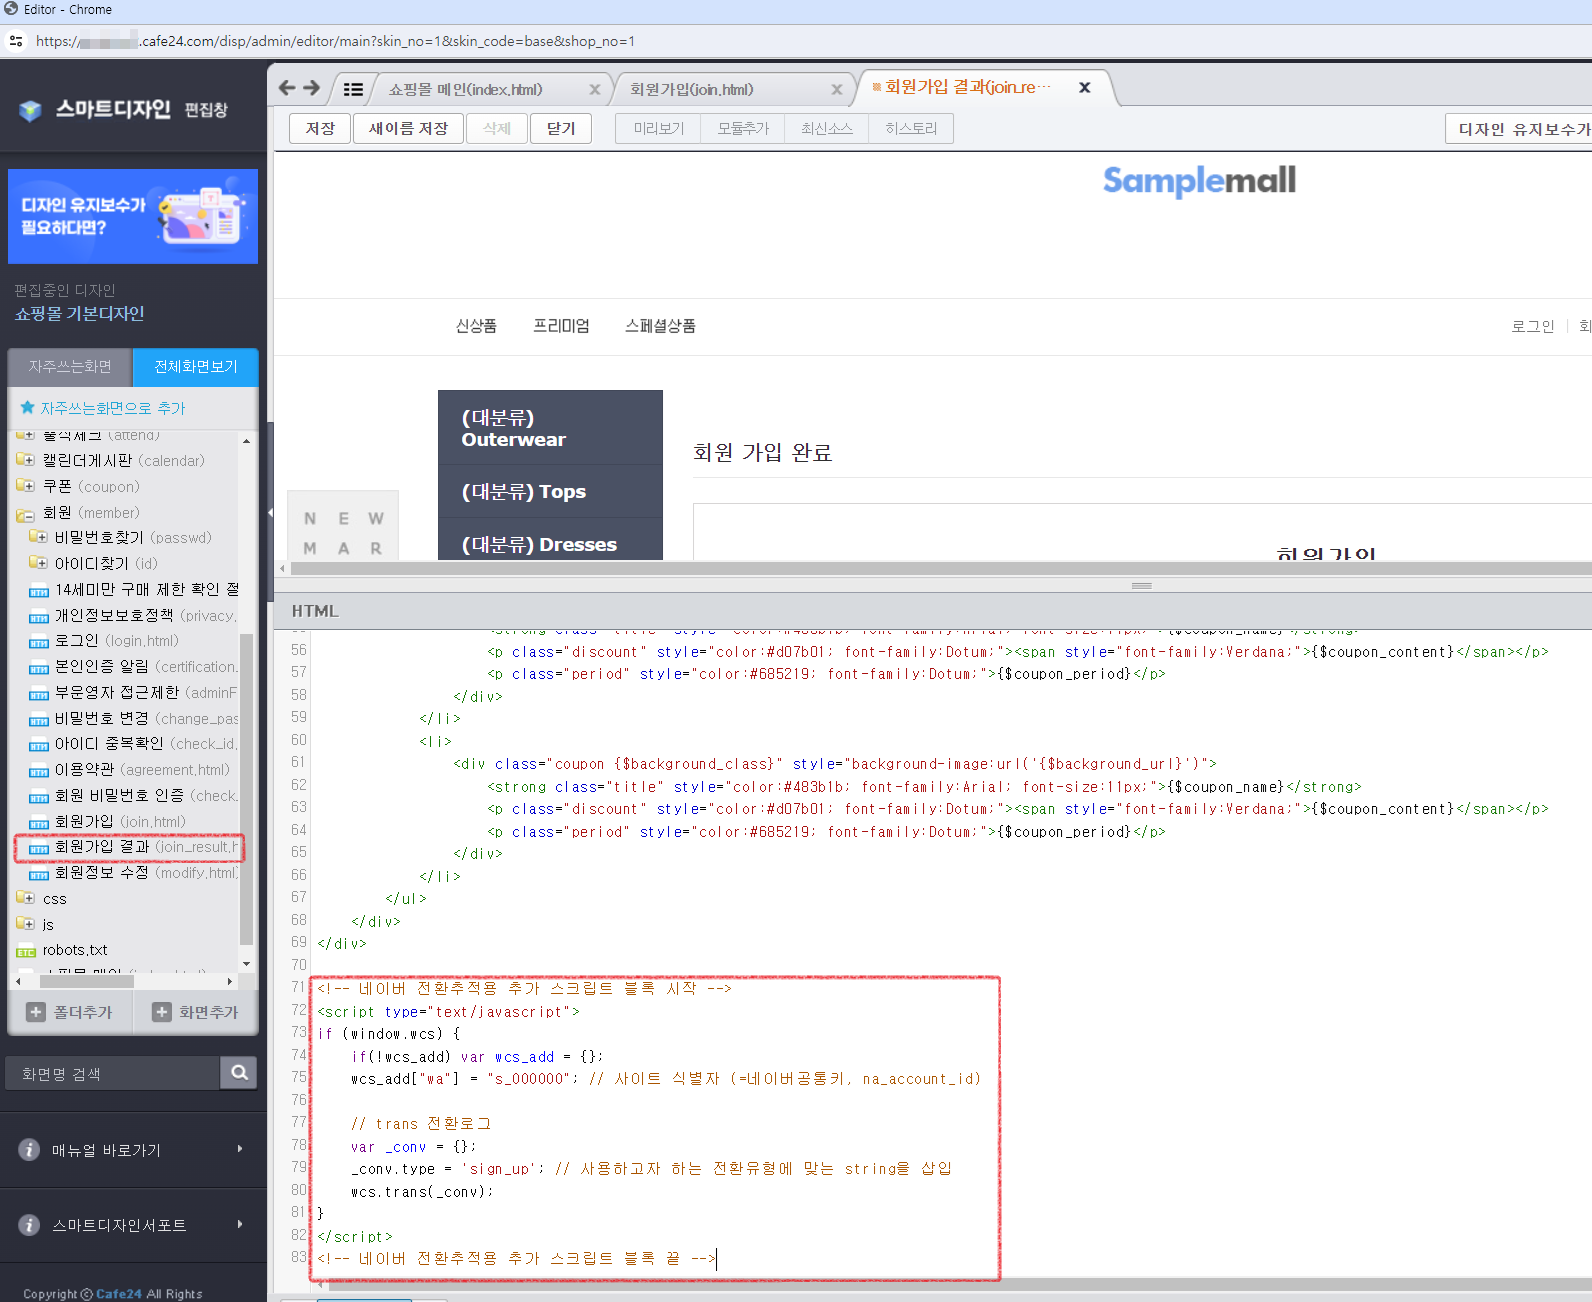Screen dimensions: 1592x1302
Task: Switch to the 쇼핑몰 메인(index.html) tab
Action: (x=466, y=89)
